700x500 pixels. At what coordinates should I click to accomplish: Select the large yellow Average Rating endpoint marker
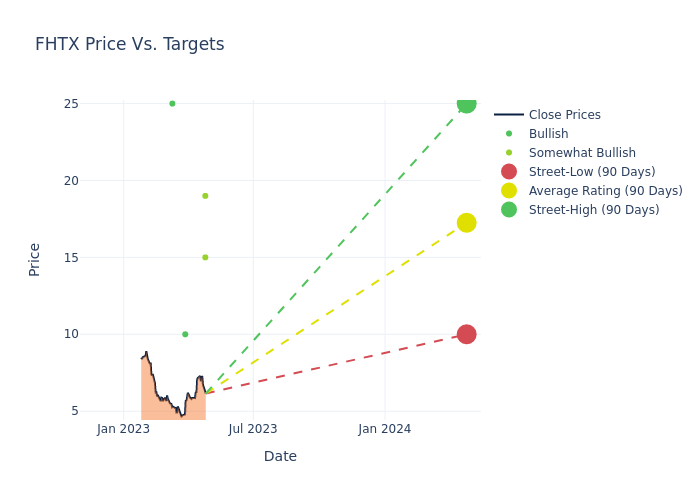tap(466, 223)
